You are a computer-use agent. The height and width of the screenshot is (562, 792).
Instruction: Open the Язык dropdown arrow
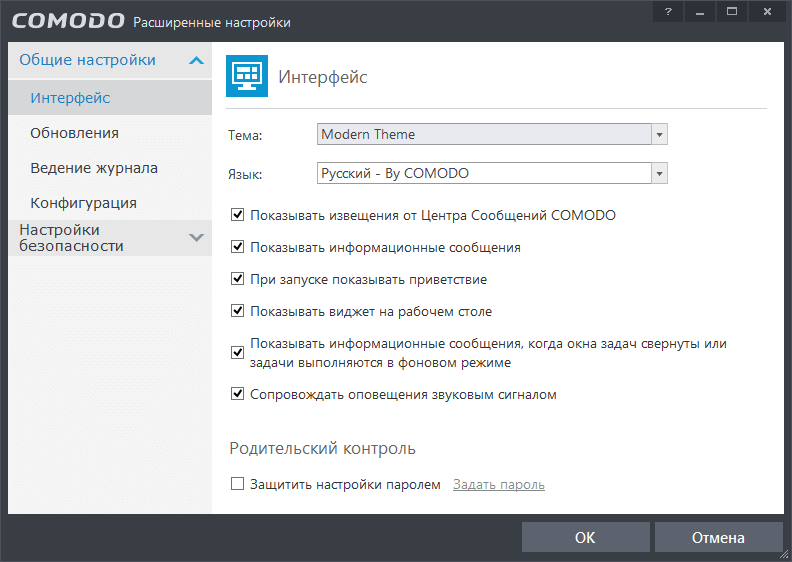click(659, 173)
